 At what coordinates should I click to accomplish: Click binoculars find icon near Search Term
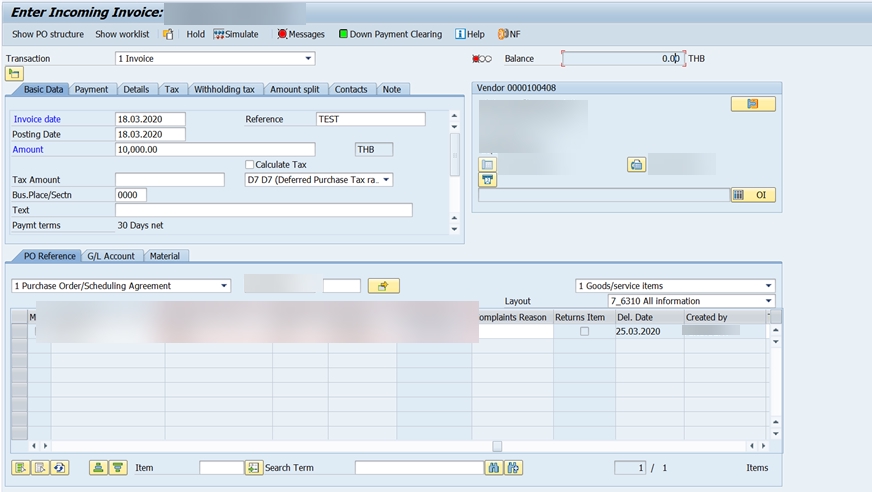(493, 467)
